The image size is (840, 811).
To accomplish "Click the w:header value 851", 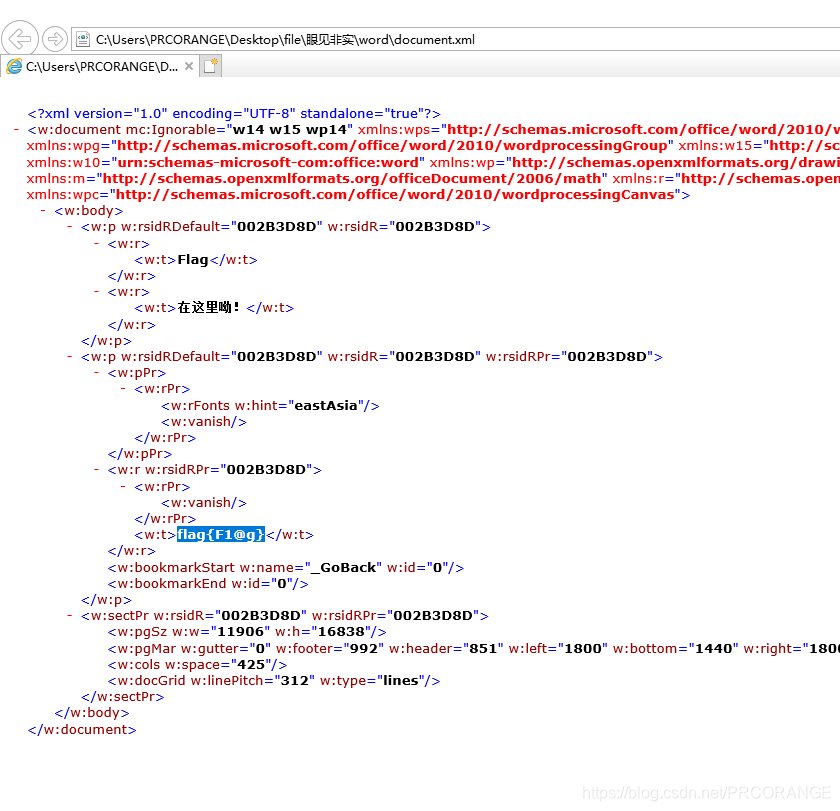I will (x=483, y=648).
